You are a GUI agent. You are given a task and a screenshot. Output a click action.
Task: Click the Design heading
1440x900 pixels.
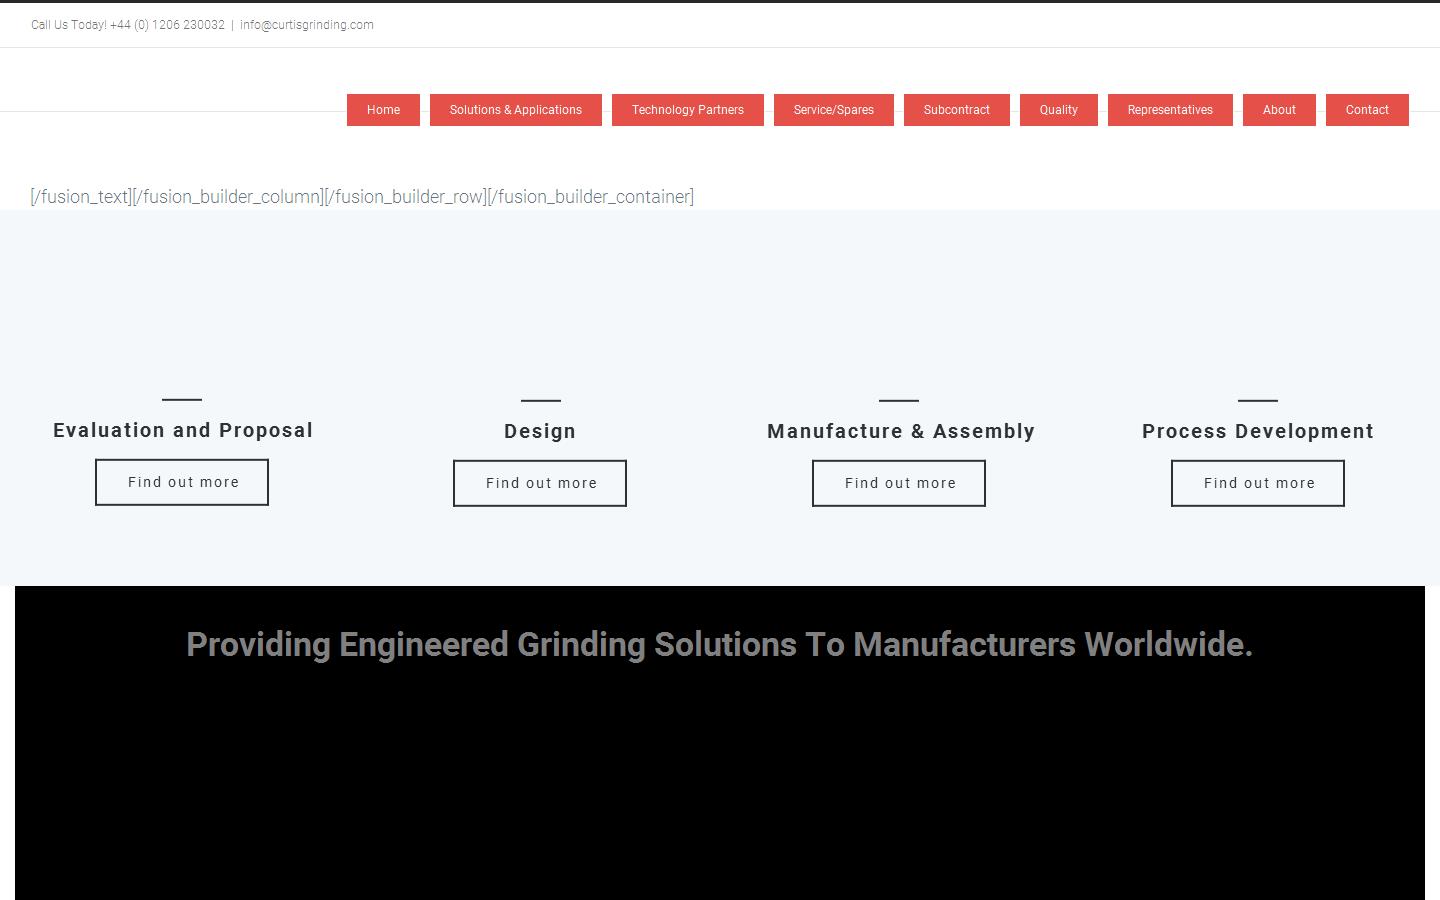click(x=540, y=431)
